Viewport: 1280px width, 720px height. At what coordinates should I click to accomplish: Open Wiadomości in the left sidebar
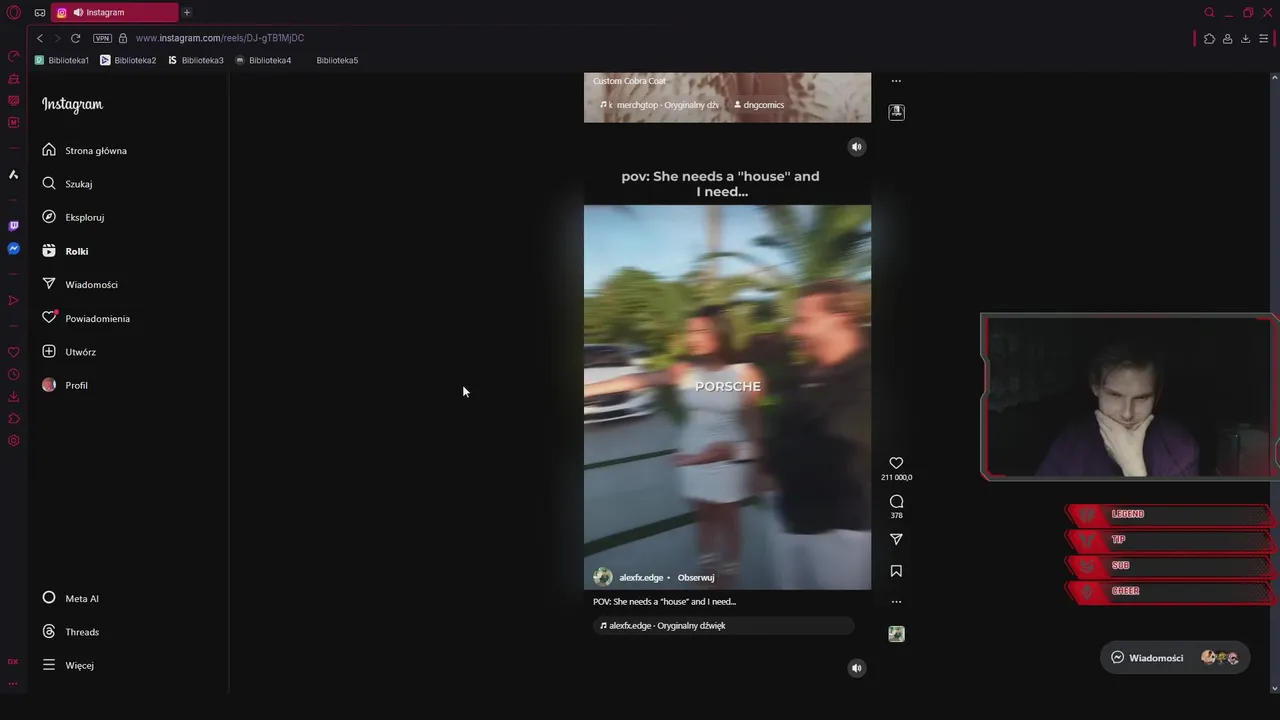(x=80, y=285)
